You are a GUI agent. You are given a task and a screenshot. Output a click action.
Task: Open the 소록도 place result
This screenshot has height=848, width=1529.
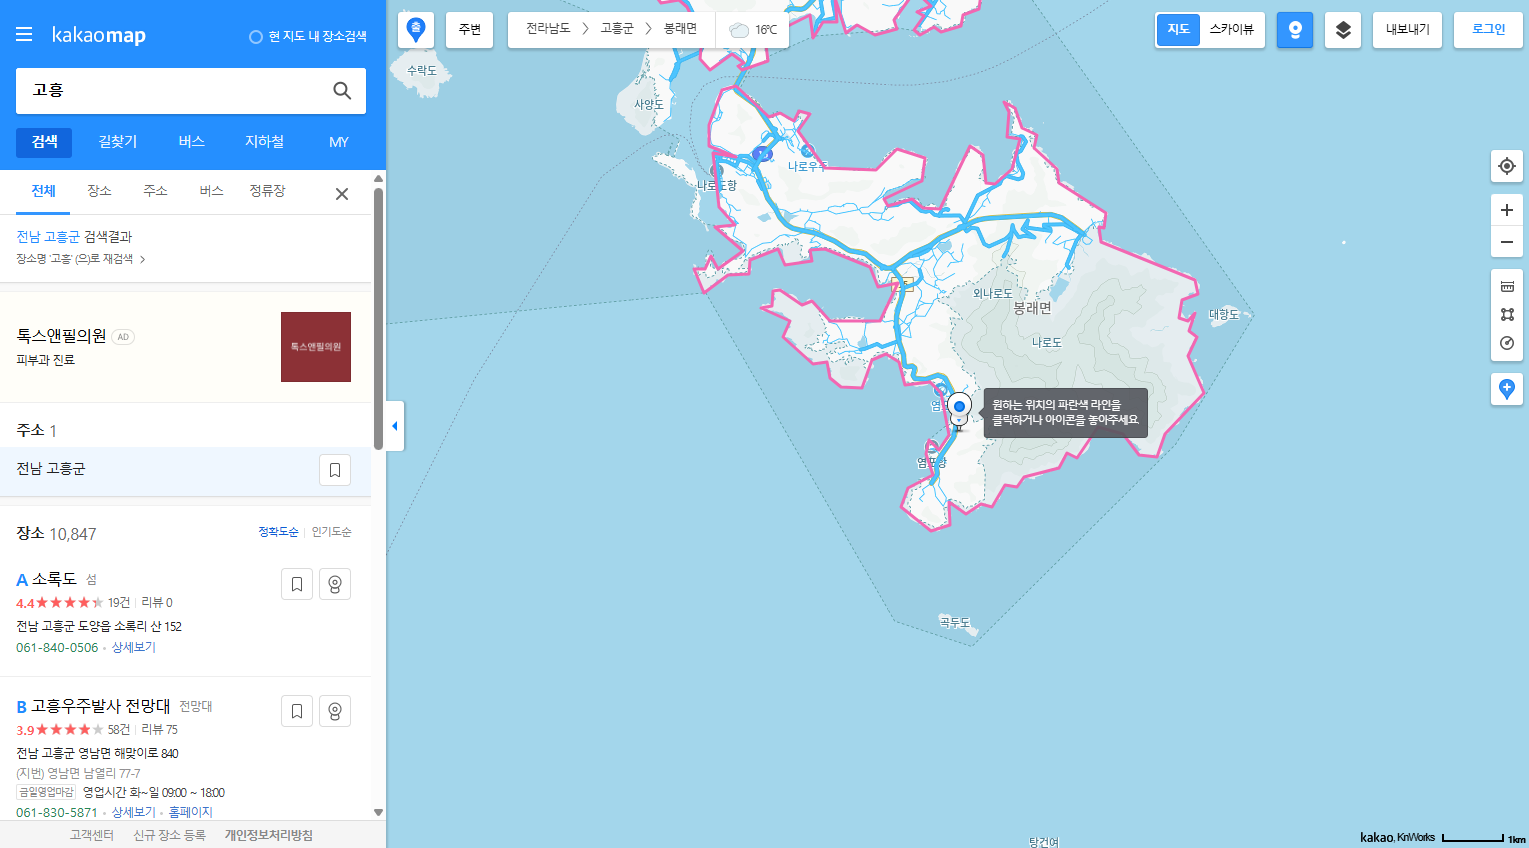54,579
